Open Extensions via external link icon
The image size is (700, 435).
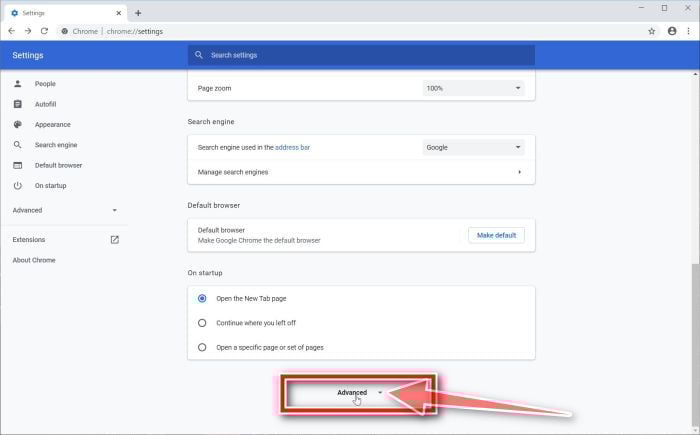pos(114,240)
